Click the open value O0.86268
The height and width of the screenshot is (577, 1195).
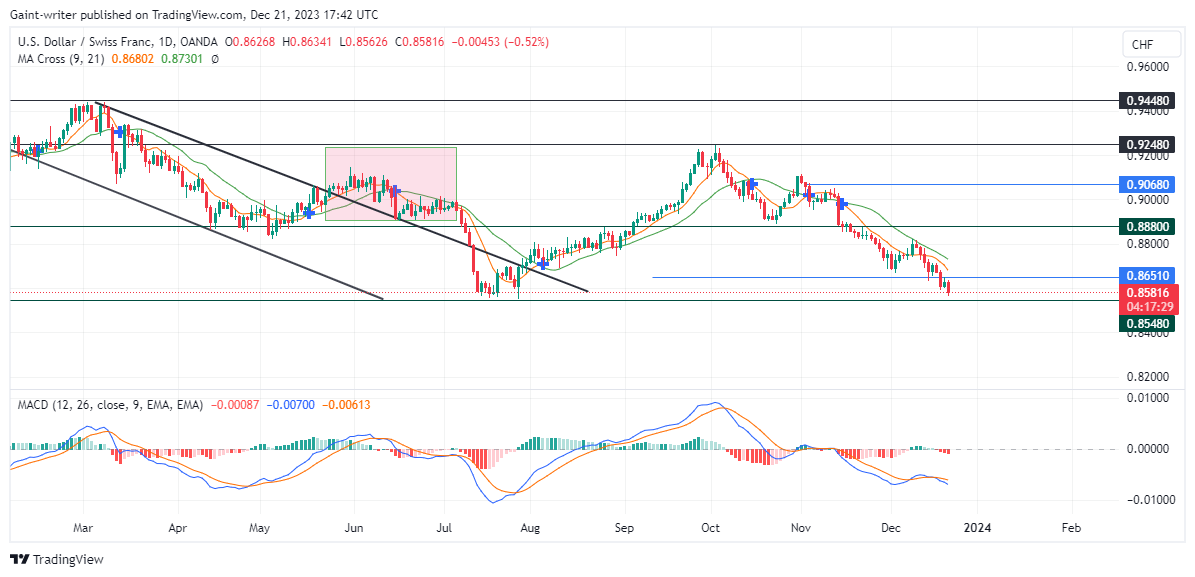(248, 43)
